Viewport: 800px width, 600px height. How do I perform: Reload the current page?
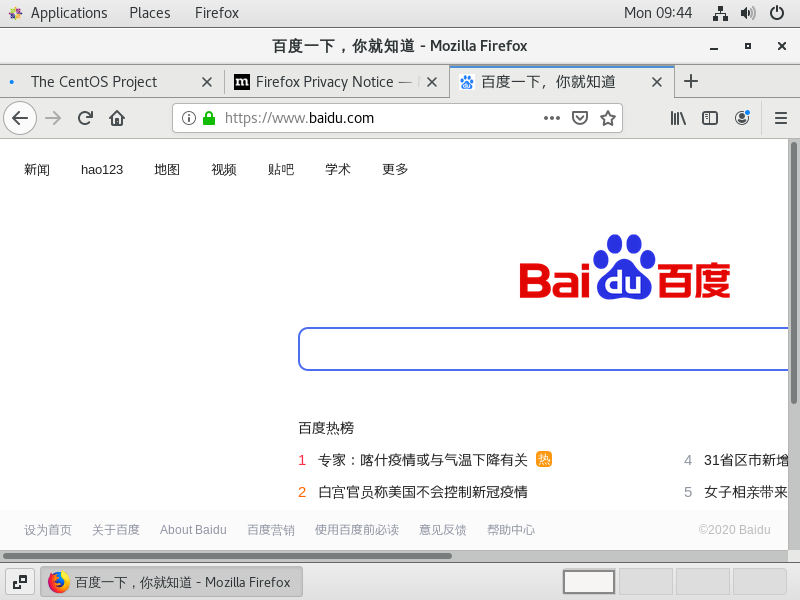tap(85, 118)
